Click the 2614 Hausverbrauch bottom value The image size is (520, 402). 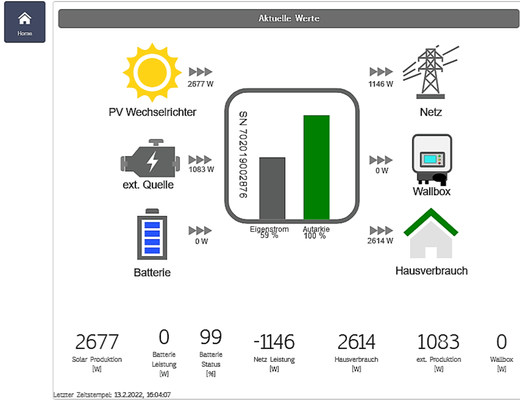click(x=356, y=342)
